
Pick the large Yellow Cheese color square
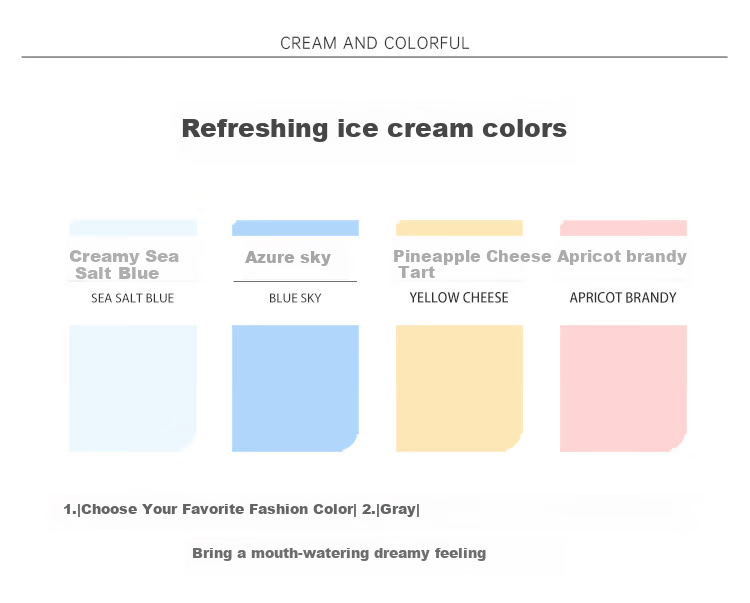459,388
